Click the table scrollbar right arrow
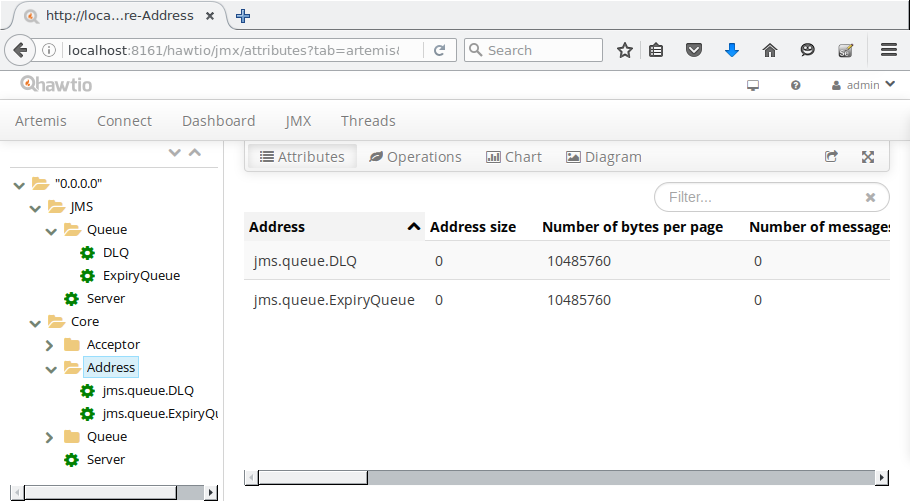The width and height of the screenshot is (910, 501). (x=882, y=478)
